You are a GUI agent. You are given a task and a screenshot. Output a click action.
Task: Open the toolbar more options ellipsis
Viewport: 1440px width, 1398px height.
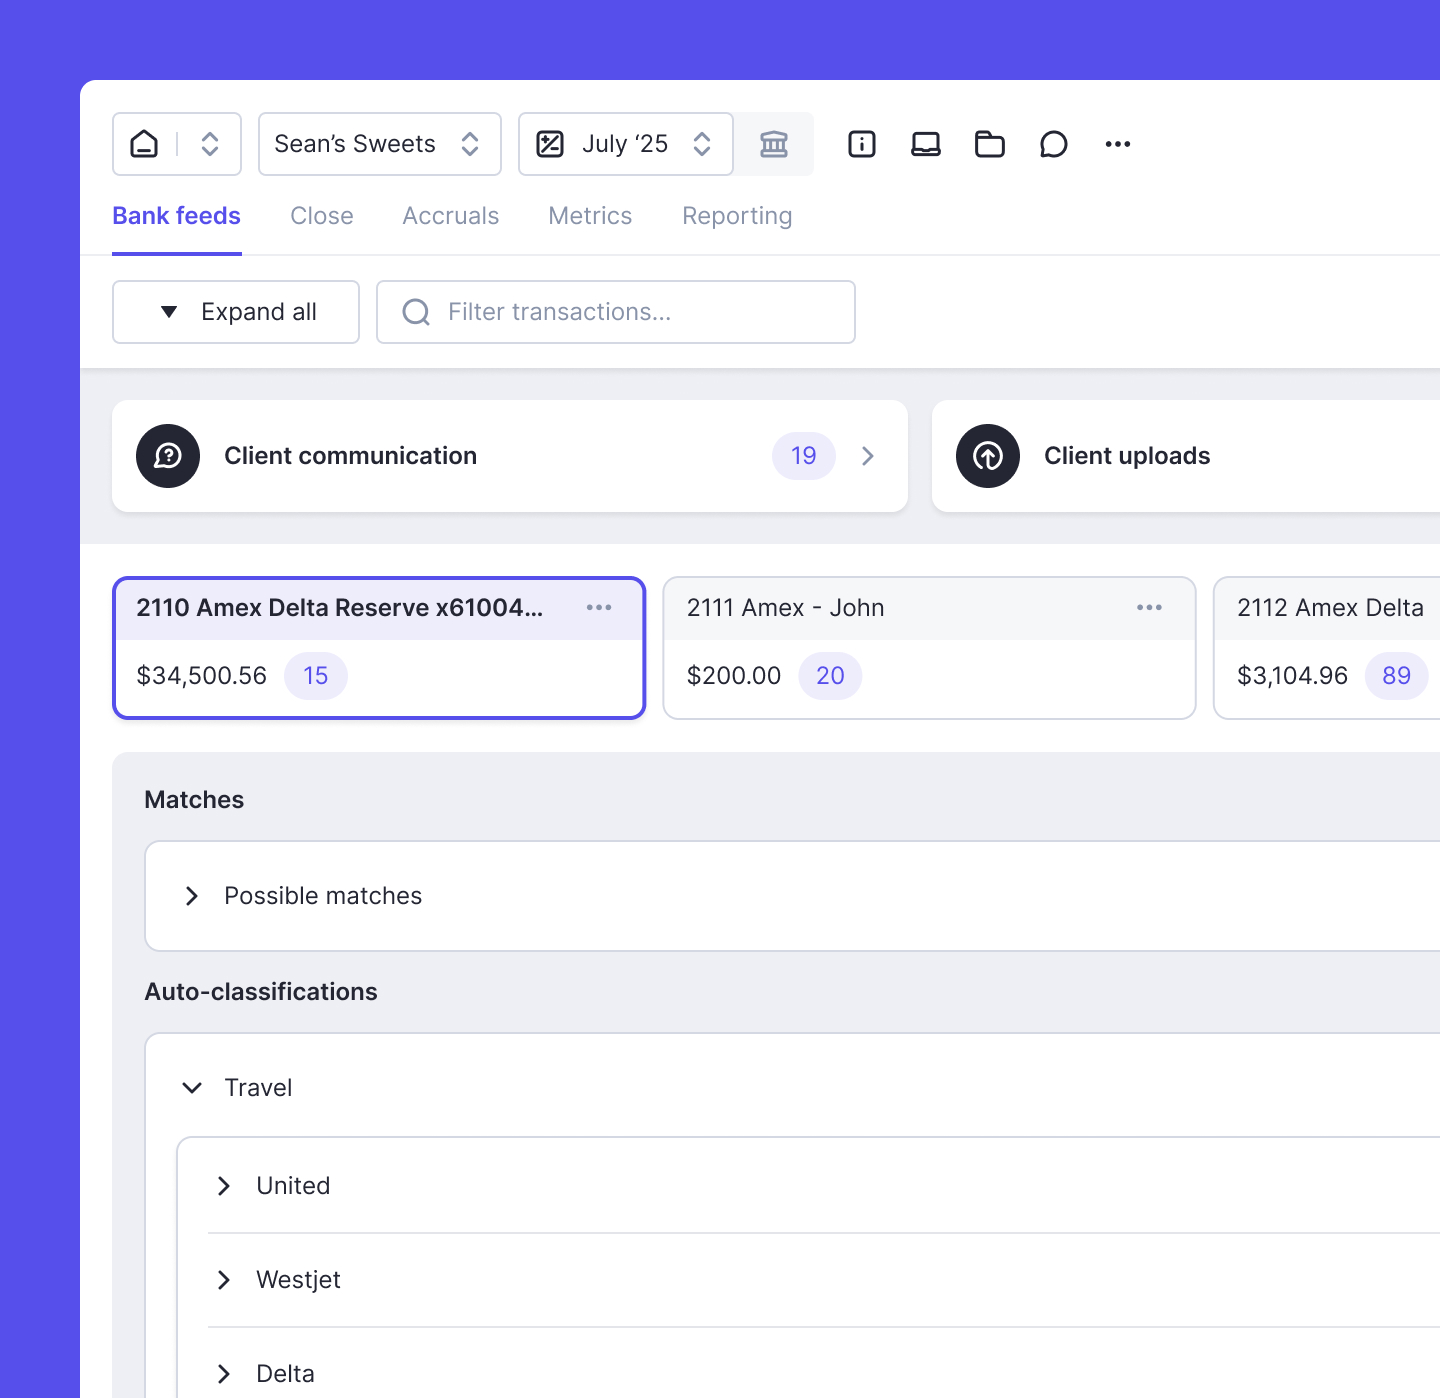point(1117,144)
